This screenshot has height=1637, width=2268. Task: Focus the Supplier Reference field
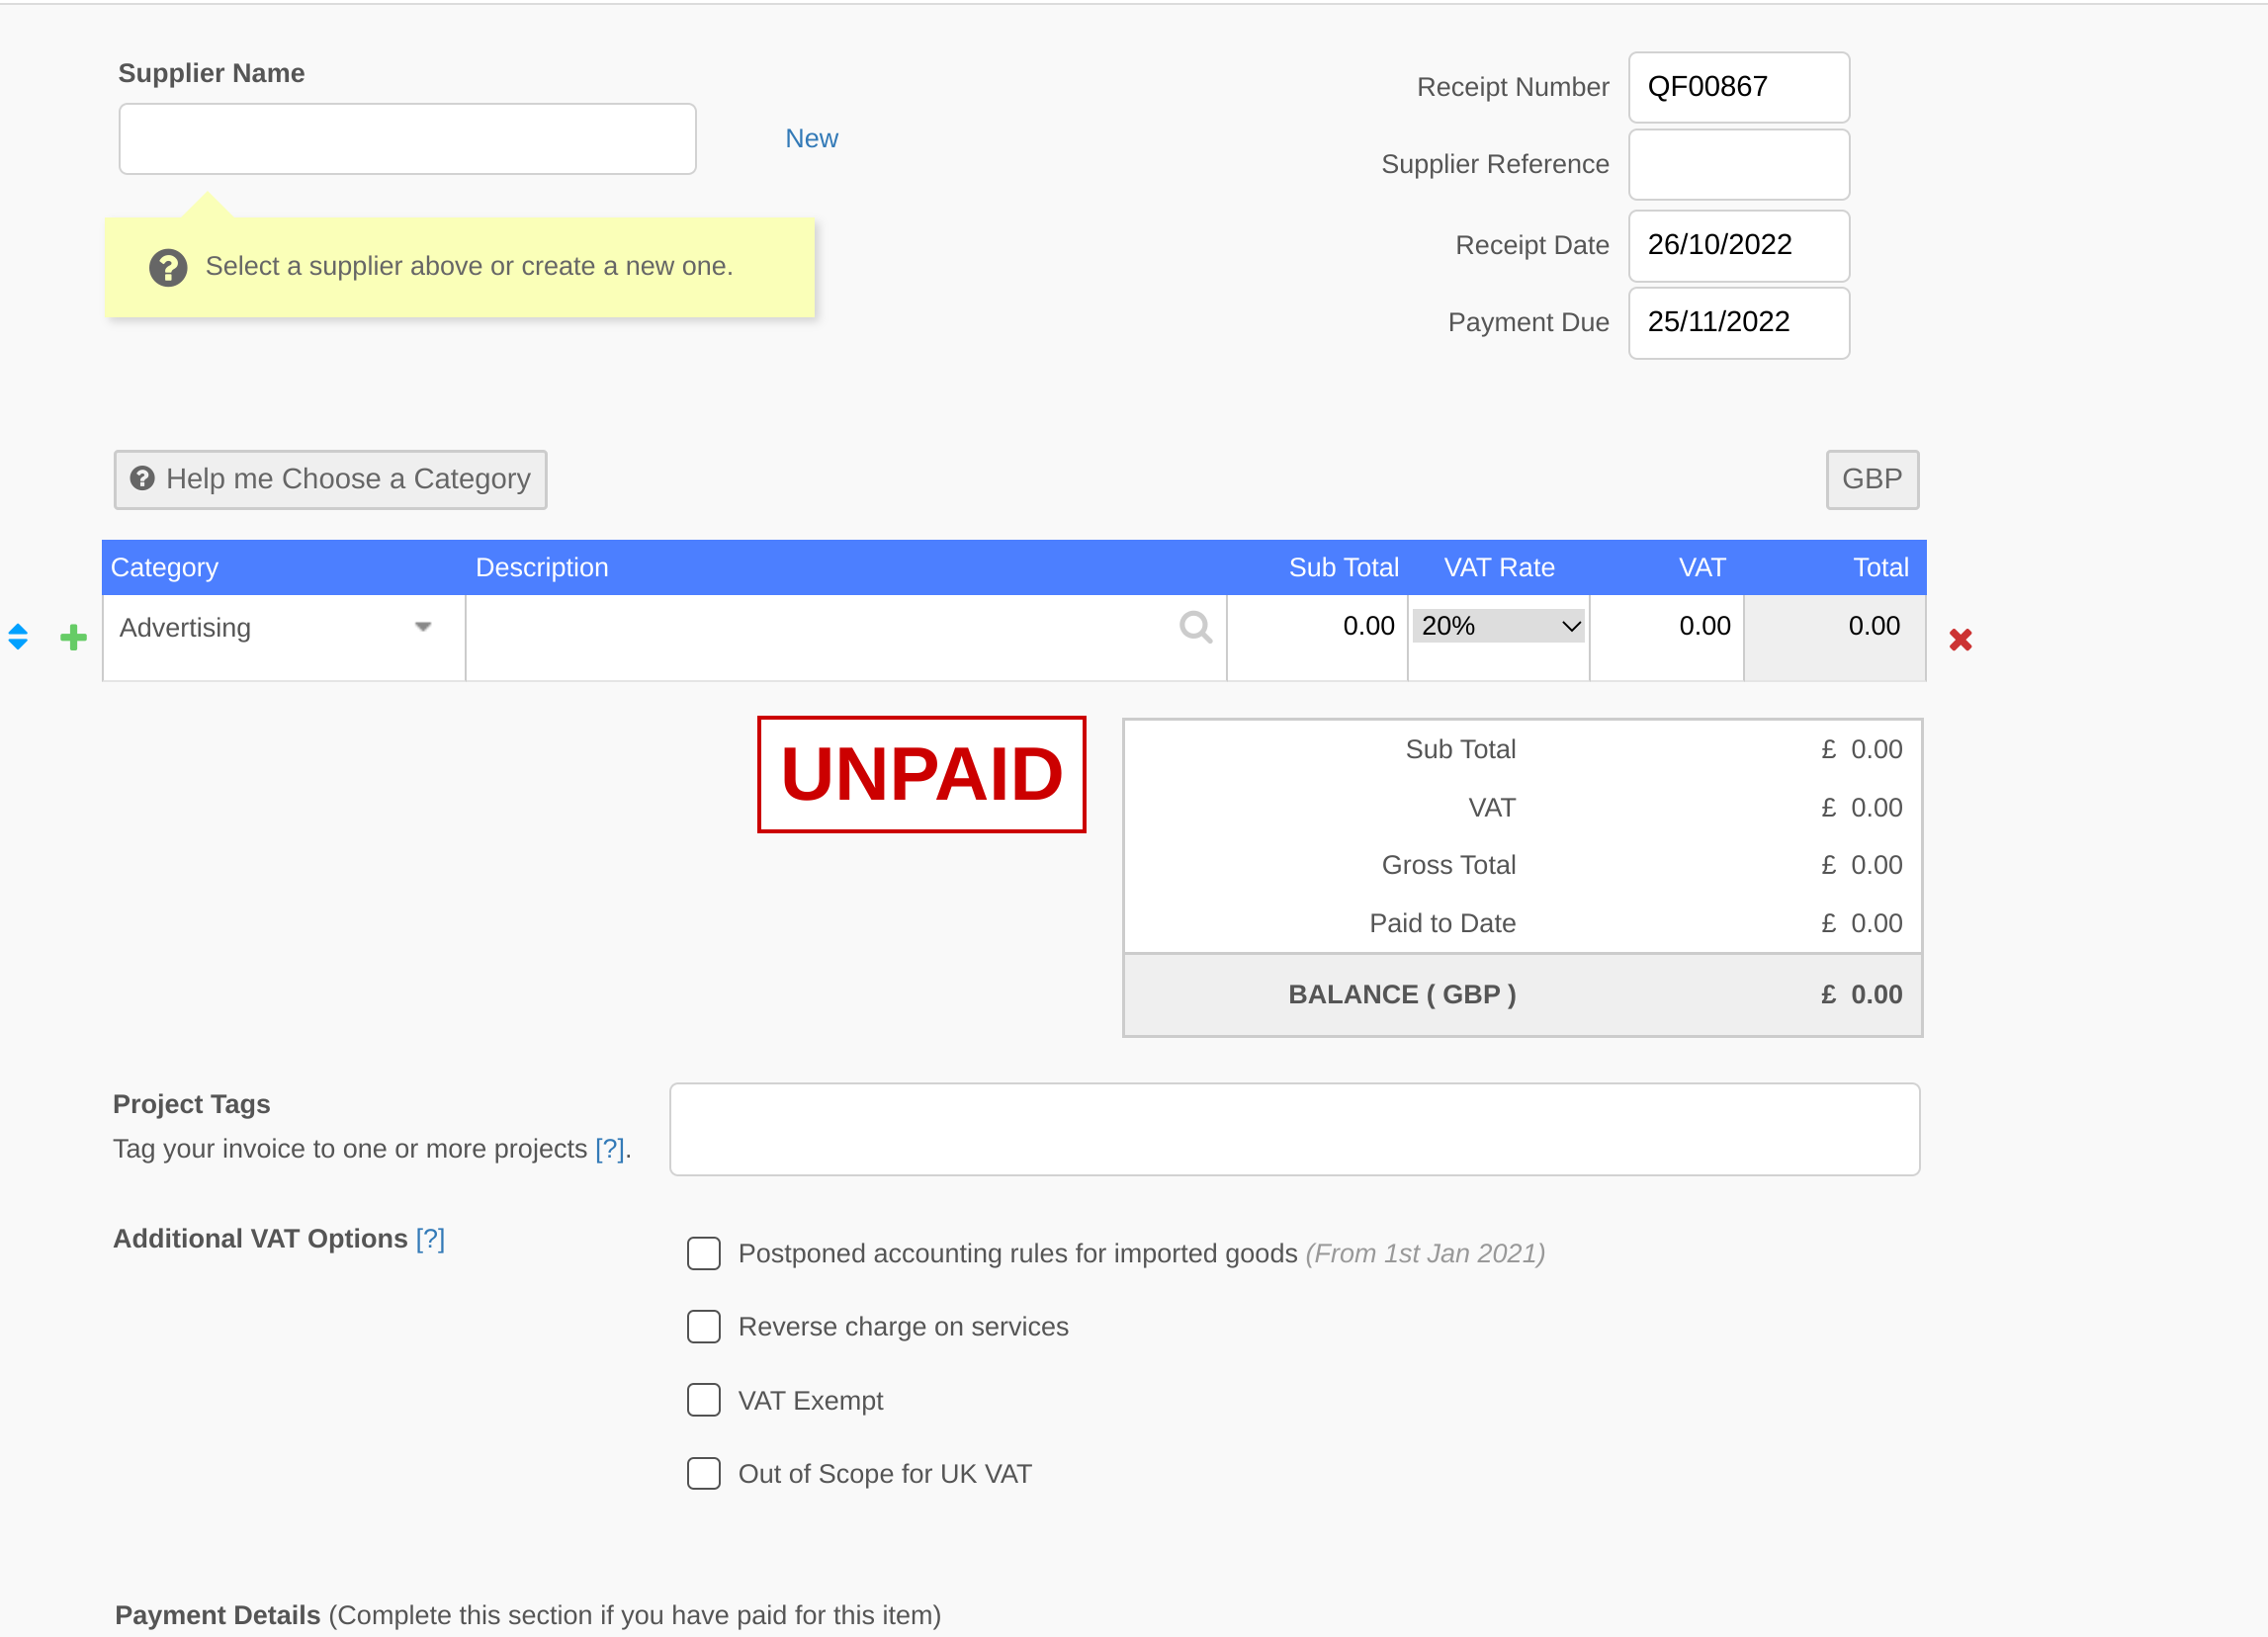[x=1738, y=165]
